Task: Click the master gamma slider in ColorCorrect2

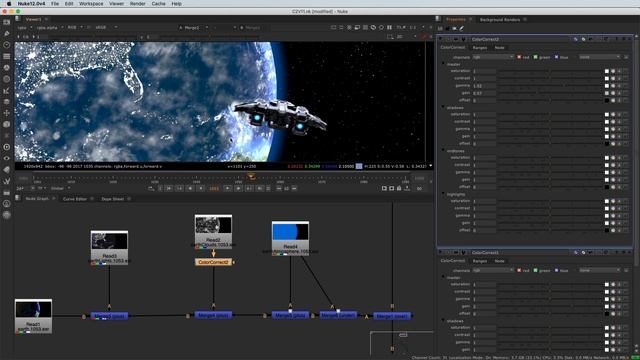Action: tap(550, 86)
